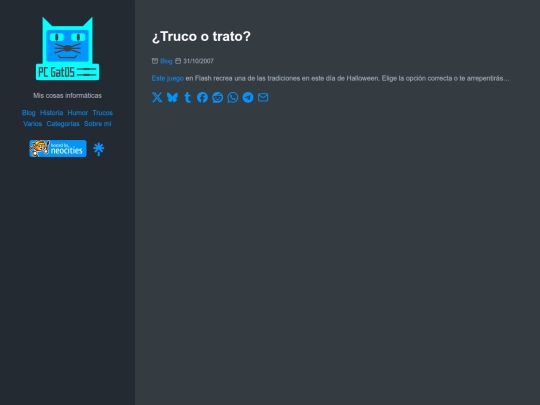Open the Categorías page
Viewport: 540px width, 405px height.
pyautogui.click(x=63, y=124)
